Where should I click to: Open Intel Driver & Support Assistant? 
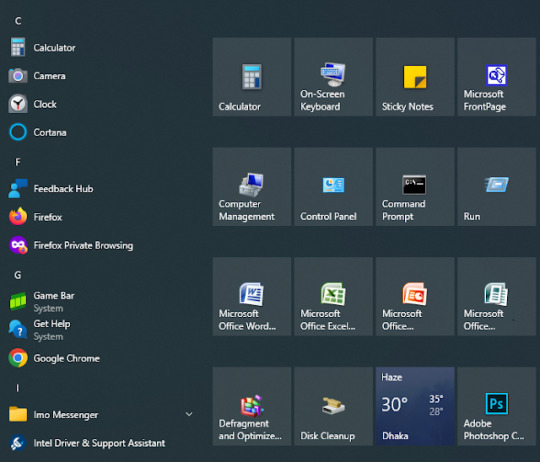point(100,443)
